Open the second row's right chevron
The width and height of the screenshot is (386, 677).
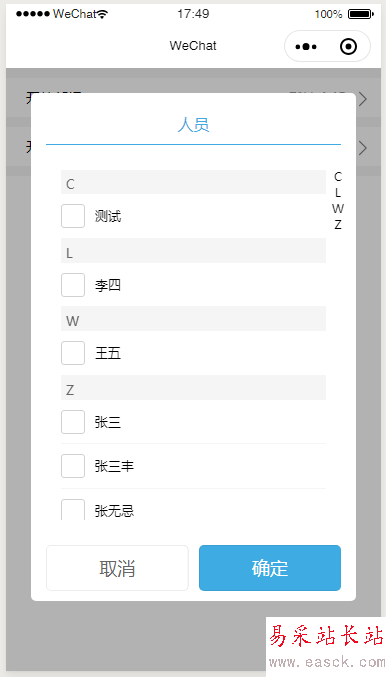(x=363, y=148)
